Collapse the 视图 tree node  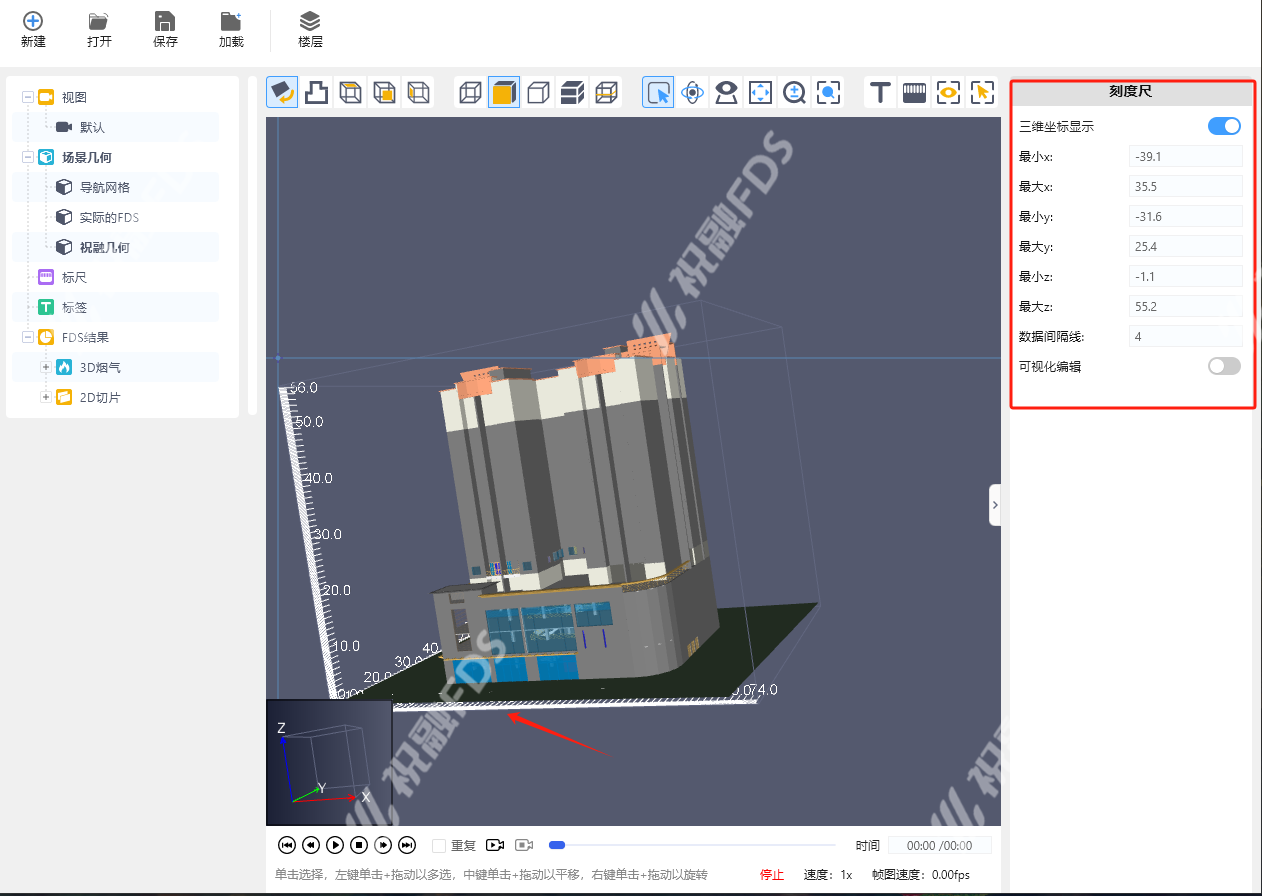[28, 97]
